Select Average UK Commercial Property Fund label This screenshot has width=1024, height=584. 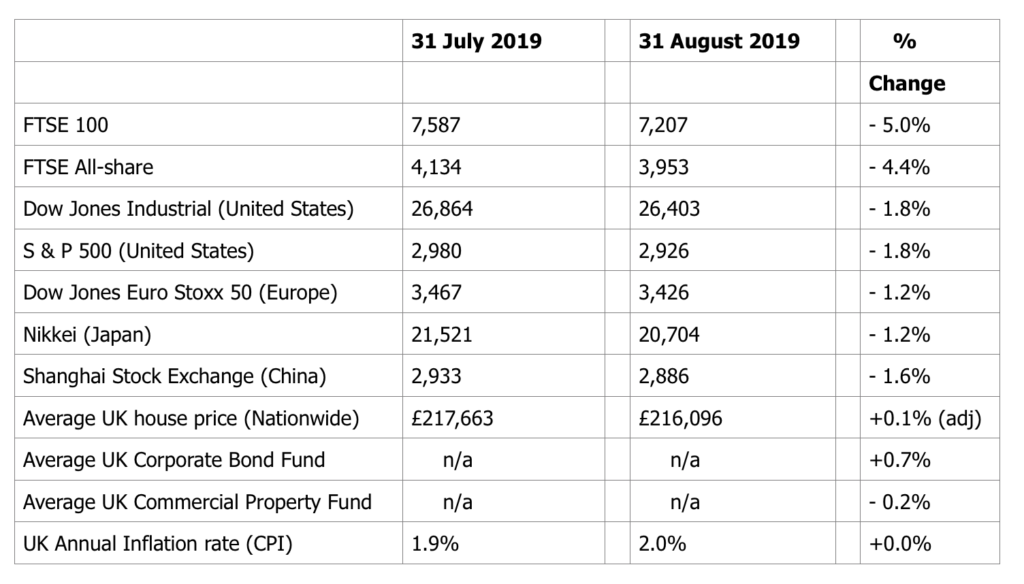coord(197,502)
